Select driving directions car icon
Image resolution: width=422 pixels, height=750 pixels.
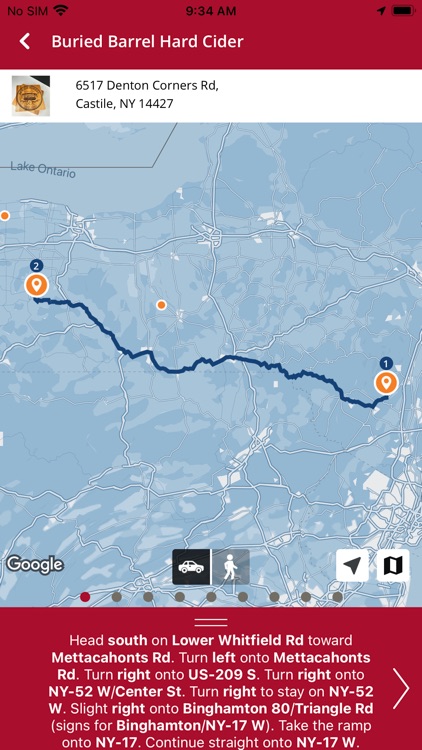pyautogui.click(x=191, y=567)
